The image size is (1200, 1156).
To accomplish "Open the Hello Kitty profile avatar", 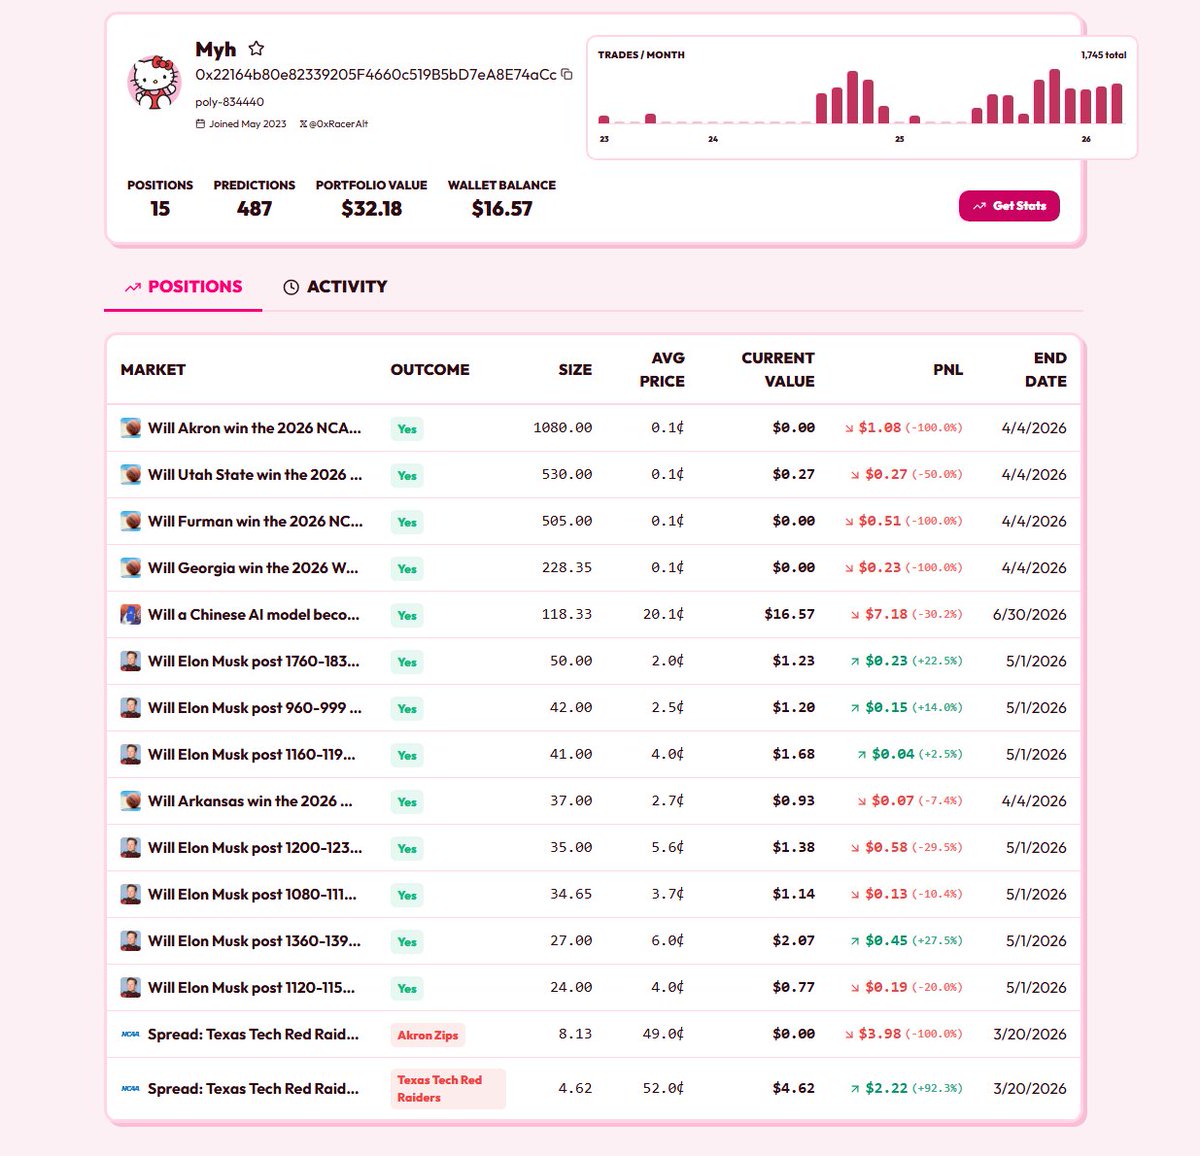I will click(154, 82).
